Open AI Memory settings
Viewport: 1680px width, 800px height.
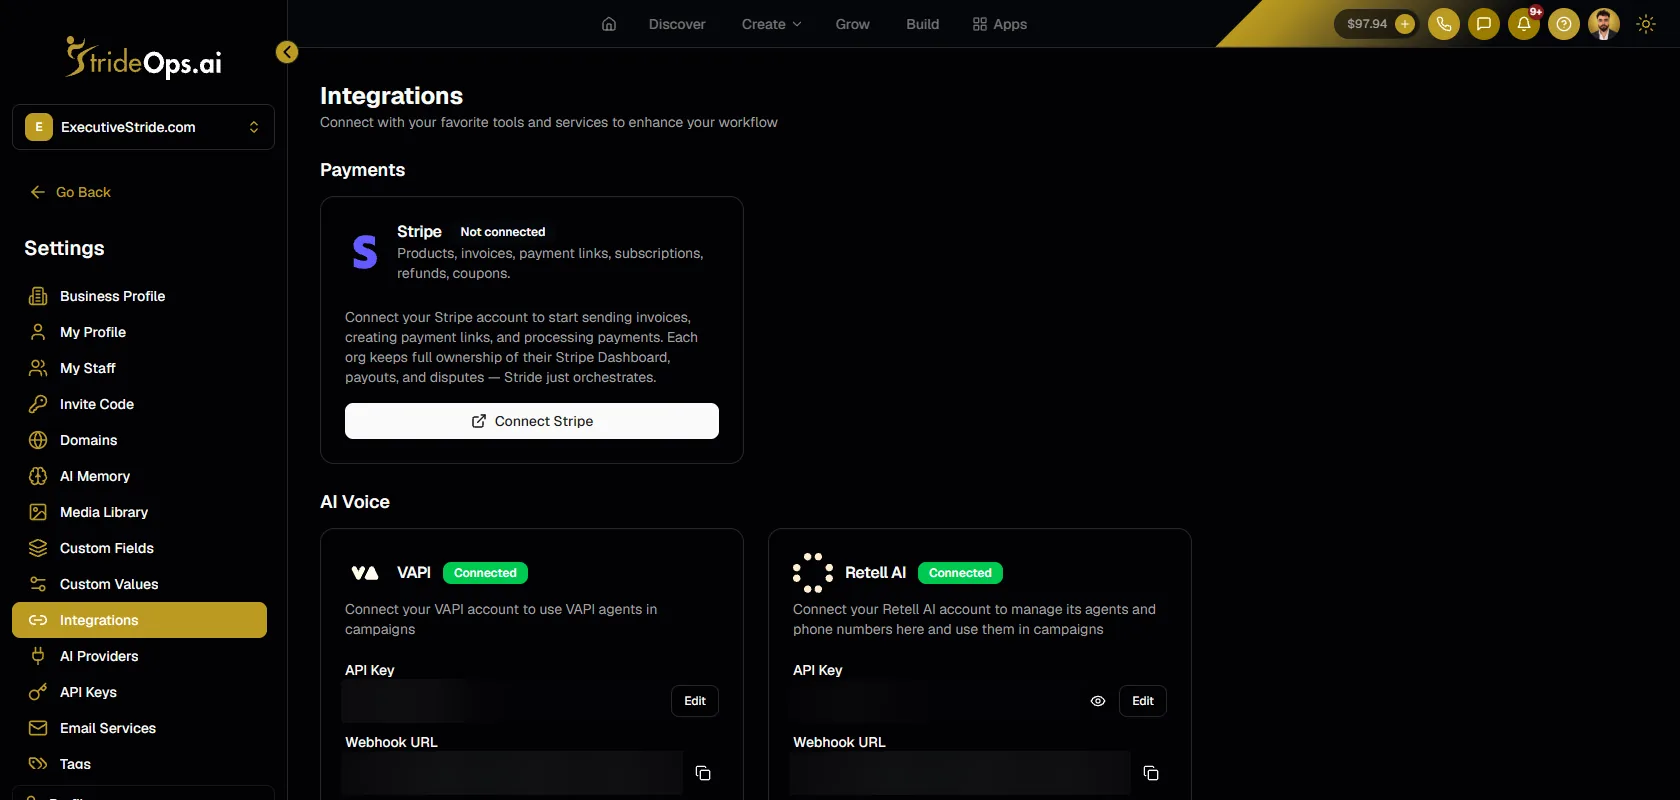click(139, 476)
